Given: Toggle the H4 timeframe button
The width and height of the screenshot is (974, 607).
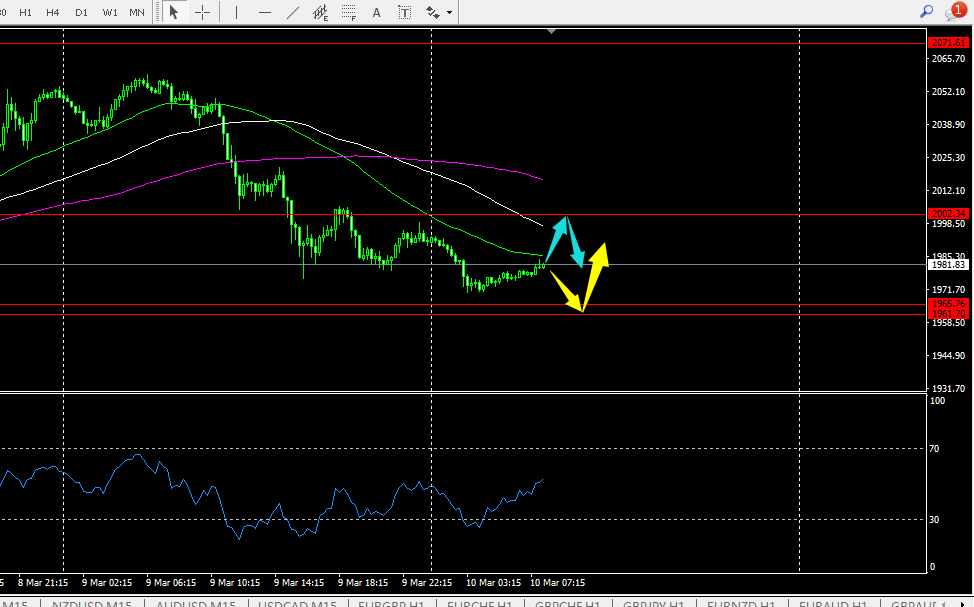Looking at the screenshot, I should pos(54,12).
